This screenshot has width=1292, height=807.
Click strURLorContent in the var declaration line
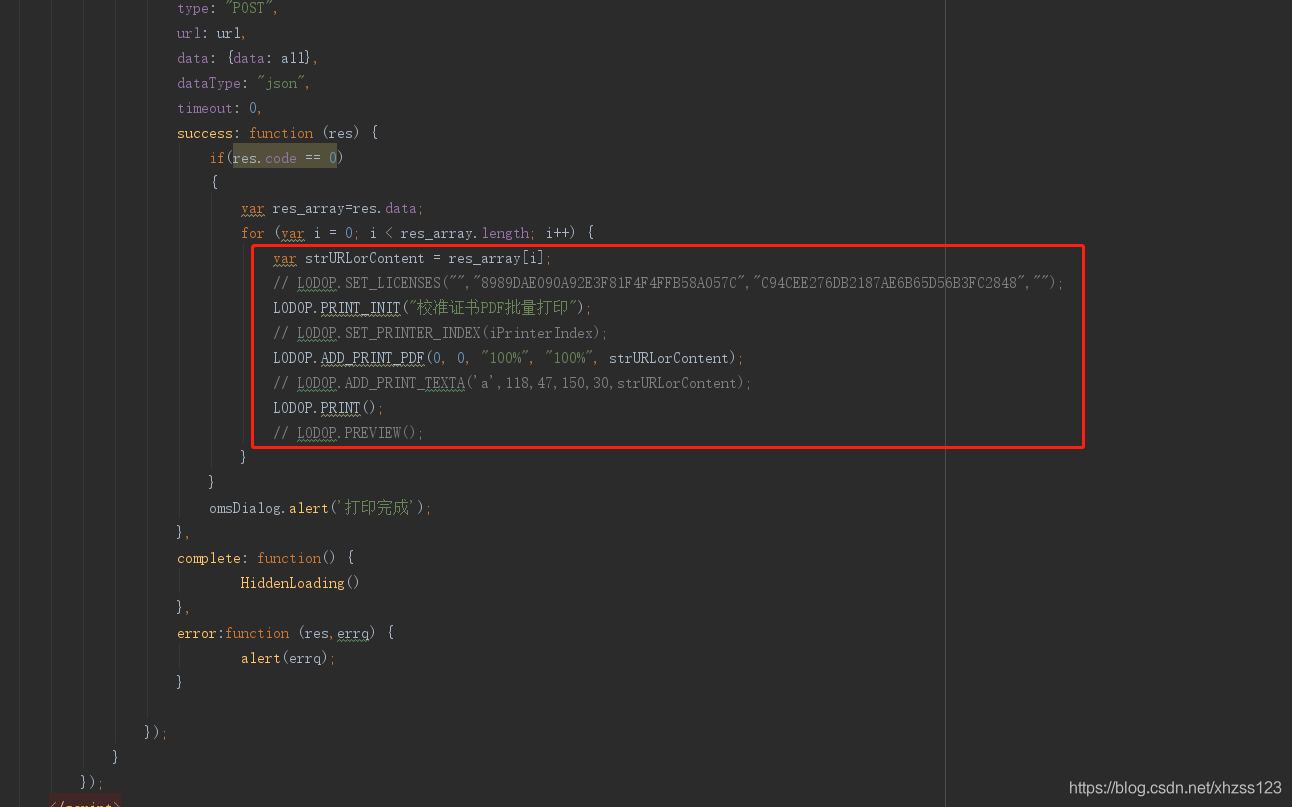[365, 258]
